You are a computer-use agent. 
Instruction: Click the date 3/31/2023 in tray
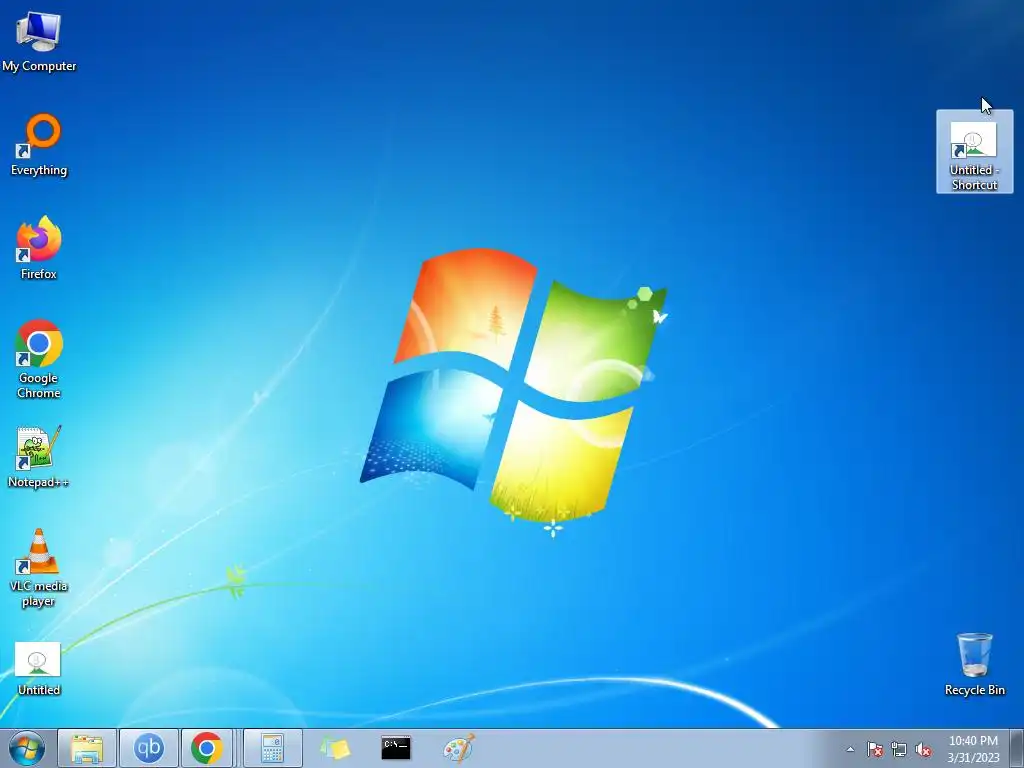click(x=973, y=758)
